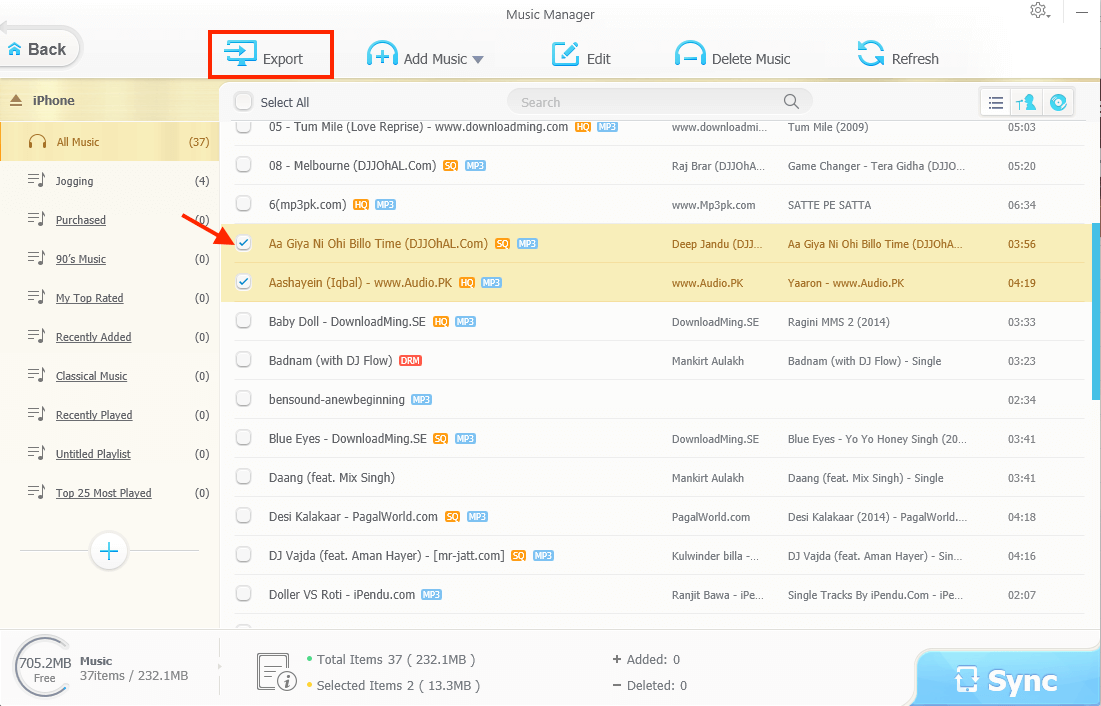
Task: Select song title Desi Kalakaar - PagalWorld.com
Action: coord(353,516)
